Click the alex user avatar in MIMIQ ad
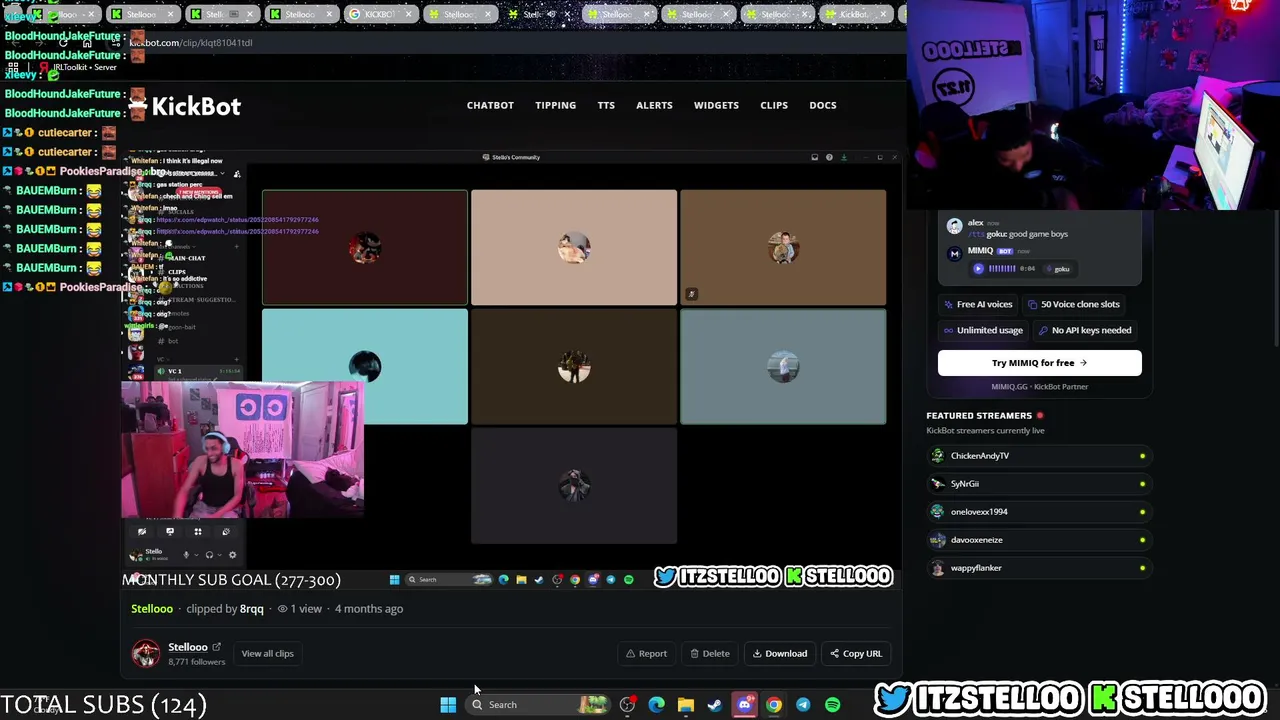The image size is (1280, 720). point(954,227)
